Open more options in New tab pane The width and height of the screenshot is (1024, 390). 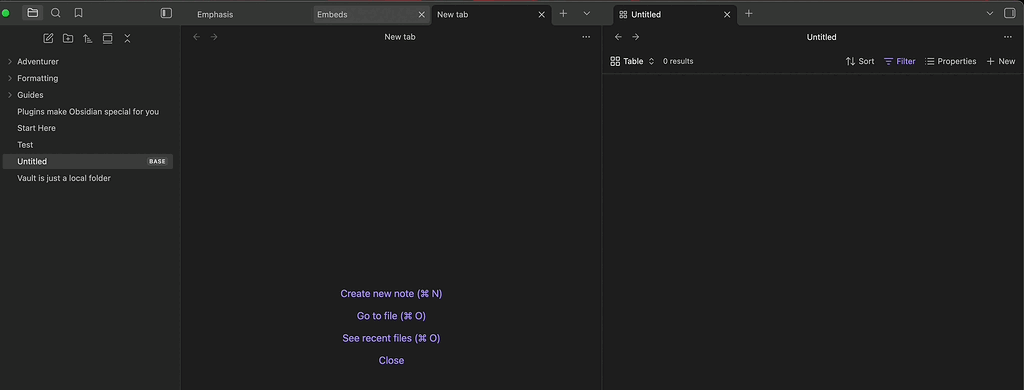pyautogui.click(x=586, y=37)
